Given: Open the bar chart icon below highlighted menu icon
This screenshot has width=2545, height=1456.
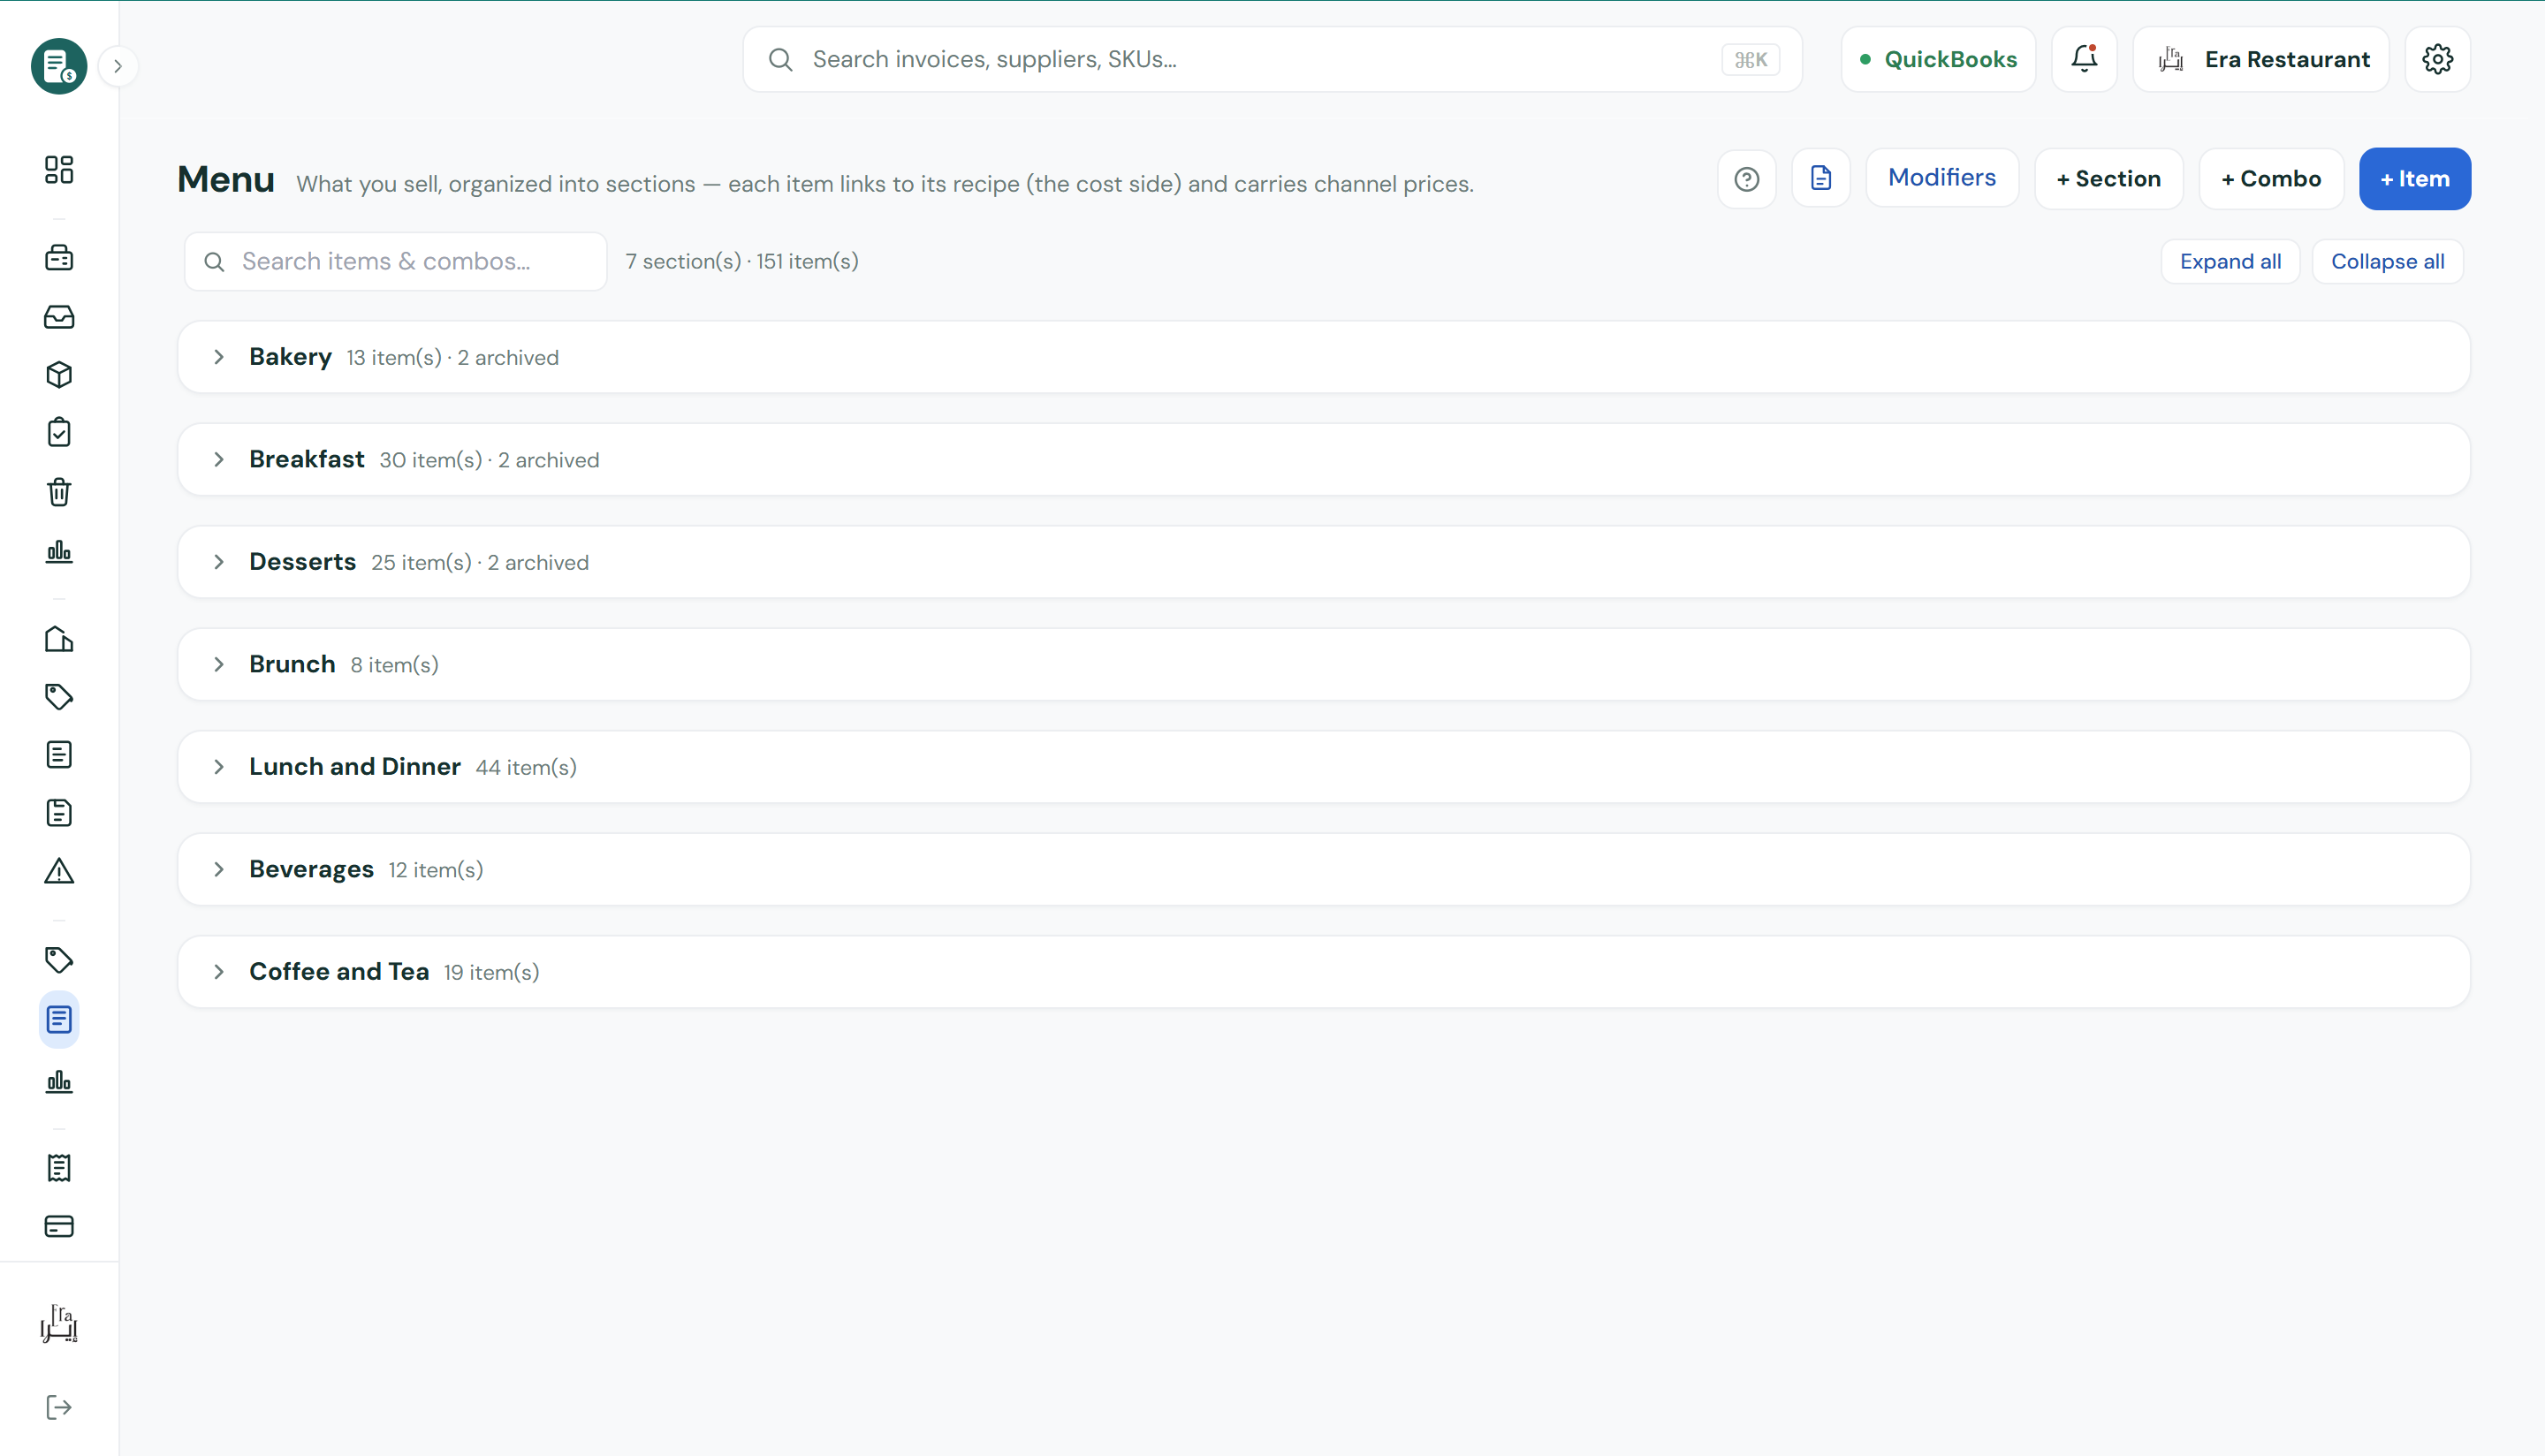Looking at the screenshot, I should click(59, 1081).
